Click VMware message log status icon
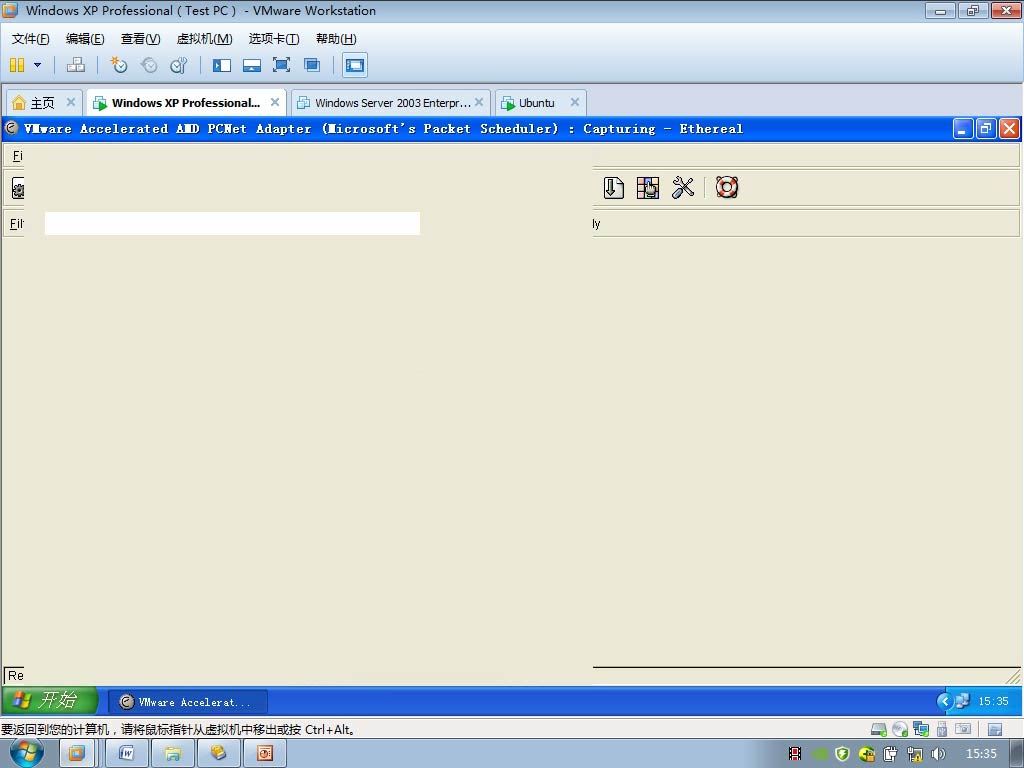Viewport: 1024px width, 768px height. click(x=995, y=729)
